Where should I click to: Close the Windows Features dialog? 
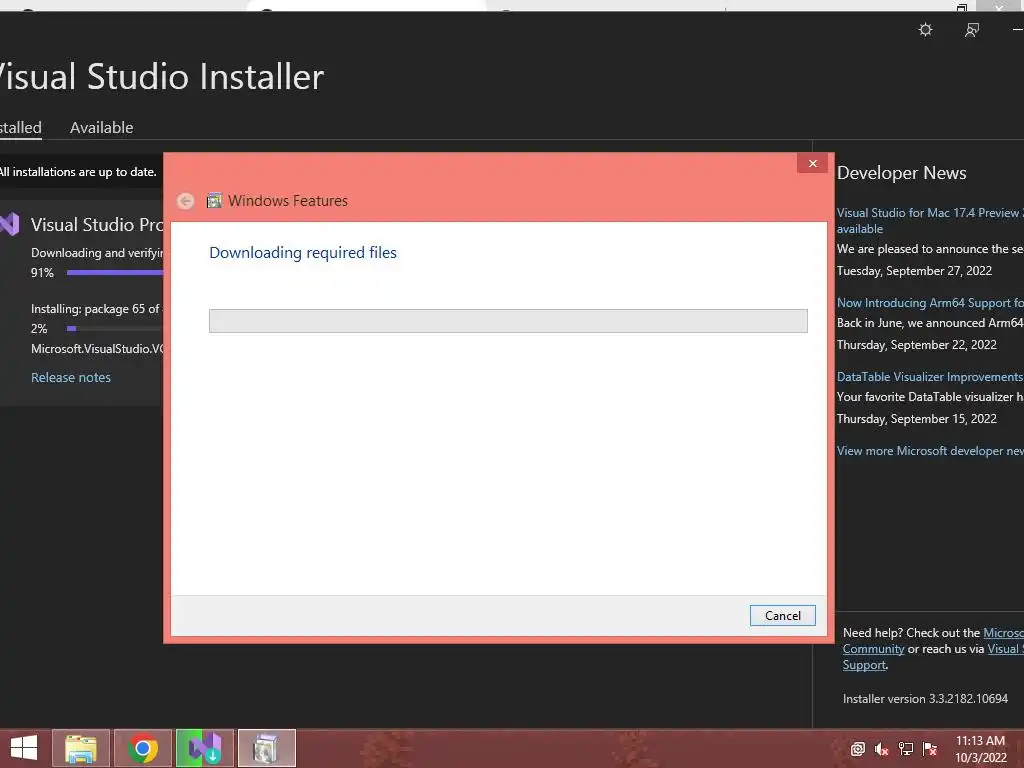click(x=812, y=163)
